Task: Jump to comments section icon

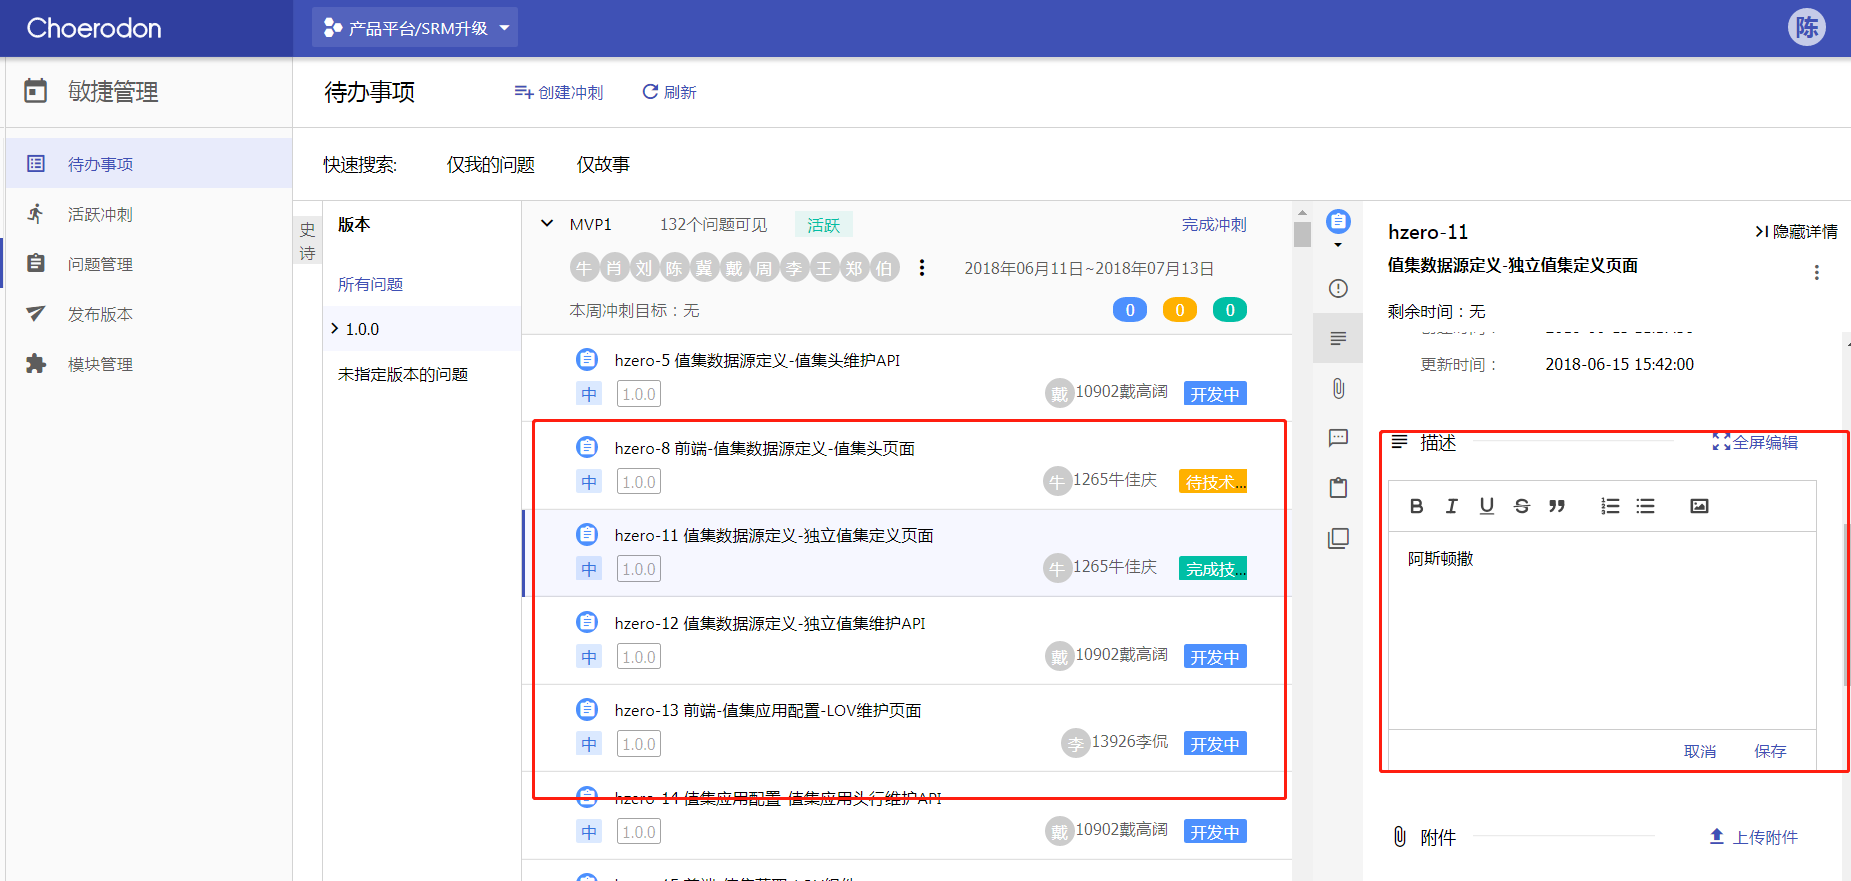Action: click(x=1338, y=438)
